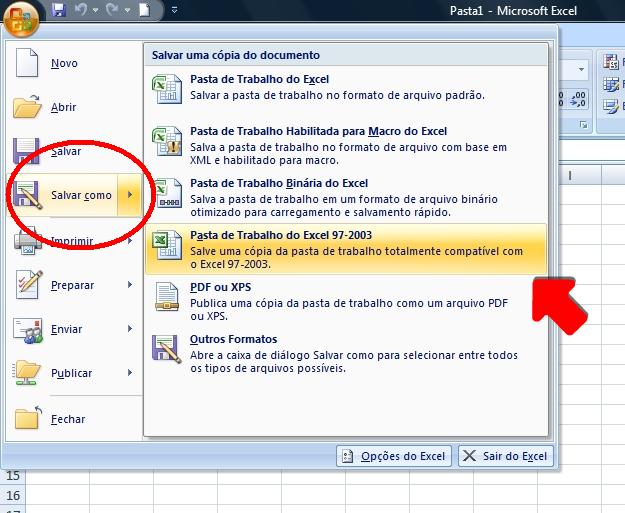Expand the Imprimir submenu arrow
This screenshot has height=513, width=625.
tap(130, 241)
